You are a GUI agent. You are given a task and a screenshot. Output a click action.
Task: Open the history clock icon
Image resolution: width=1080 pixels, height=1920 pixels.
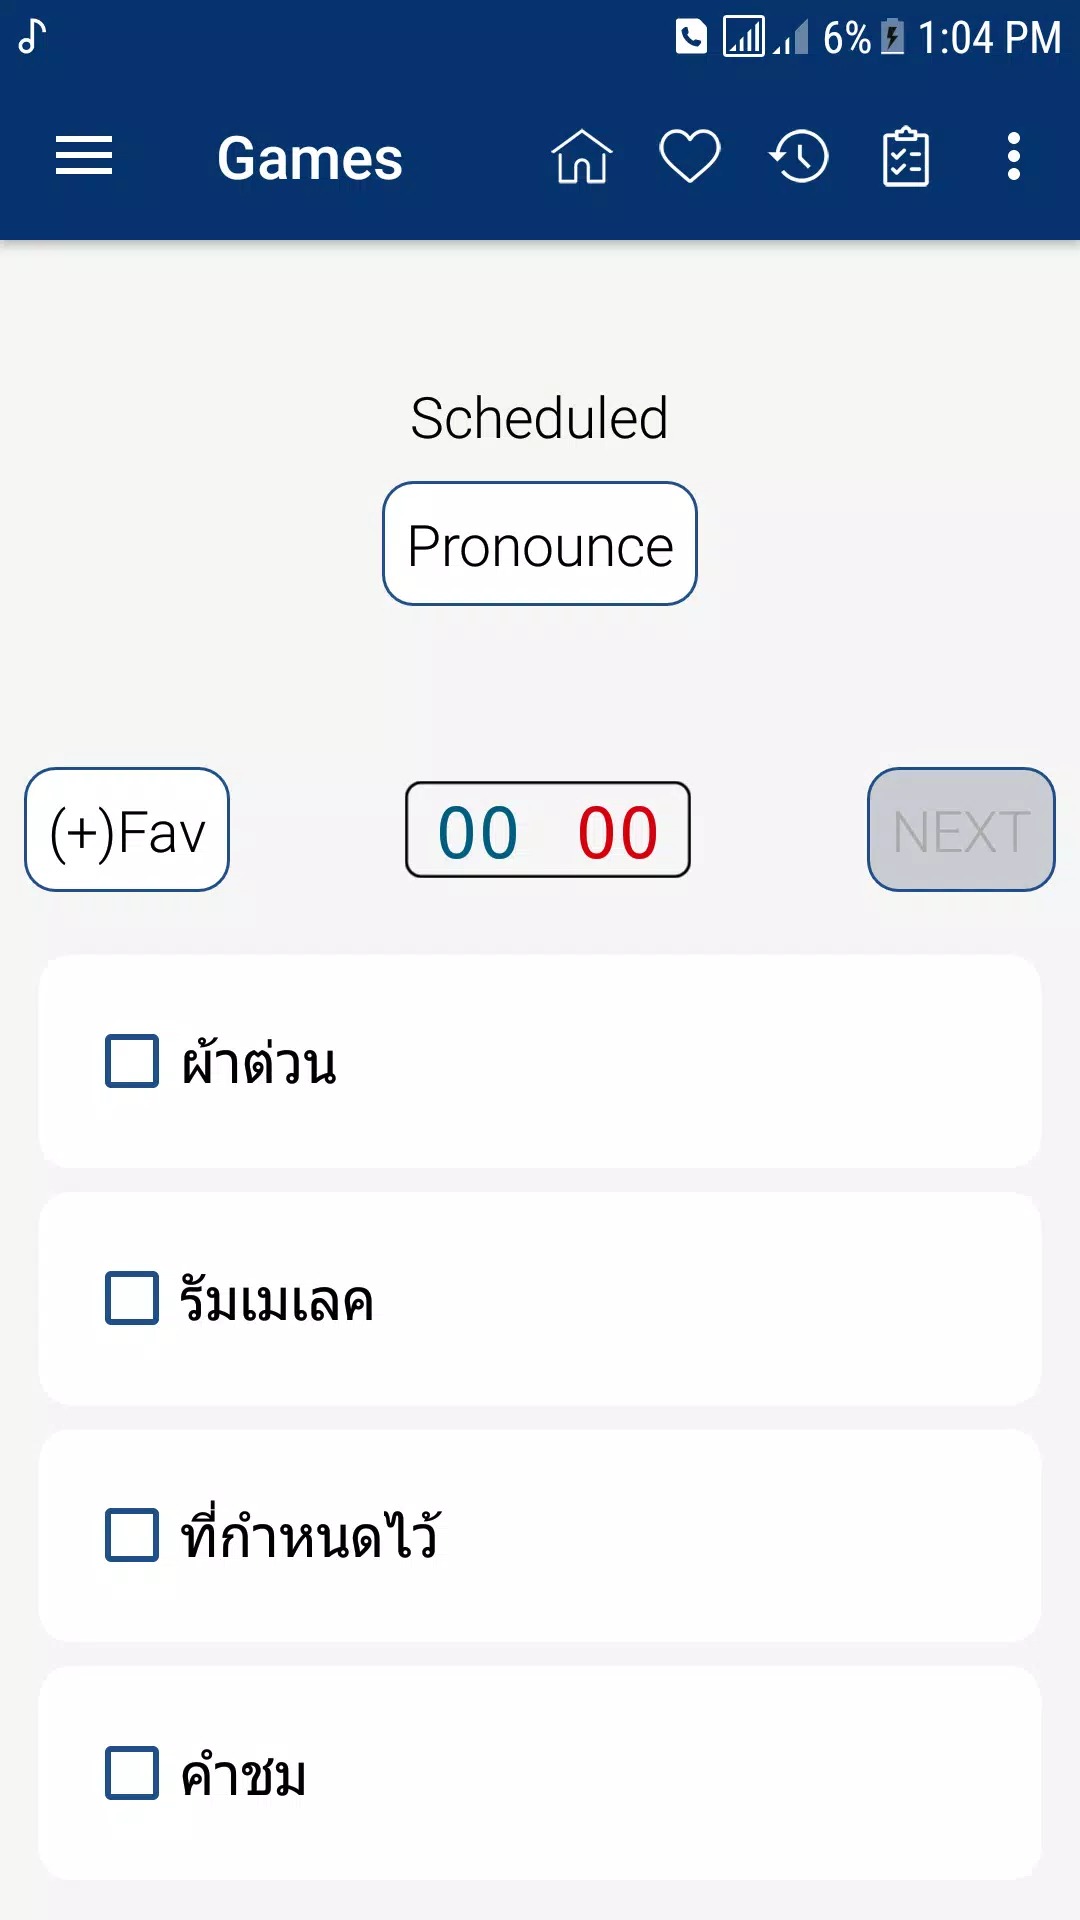point(799,157)
